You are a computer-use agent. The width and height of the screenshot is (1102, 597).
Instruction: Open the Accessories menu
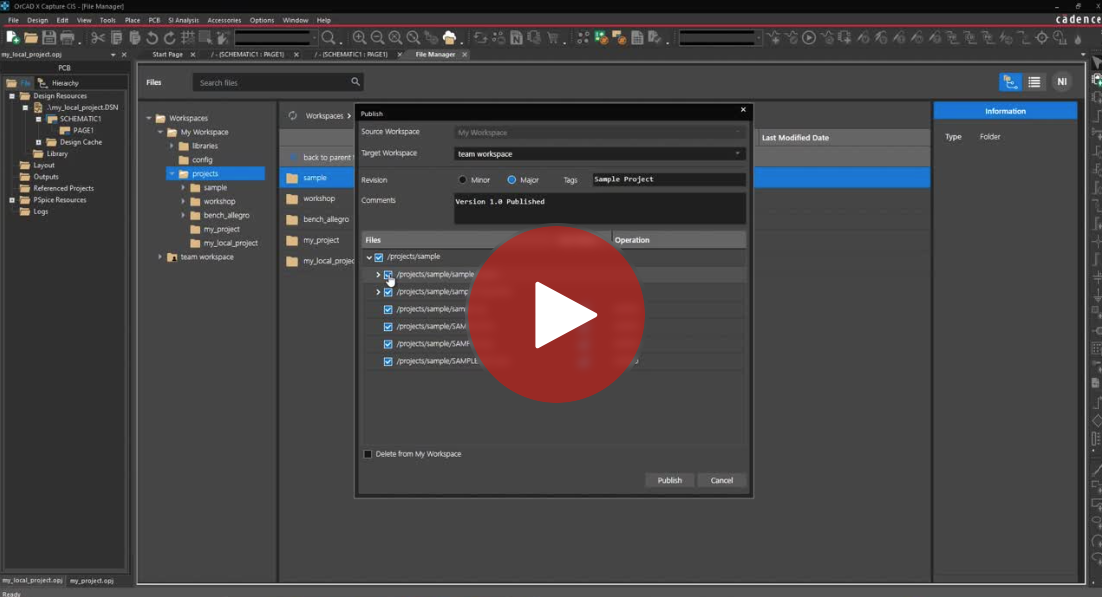click(224, 20)
